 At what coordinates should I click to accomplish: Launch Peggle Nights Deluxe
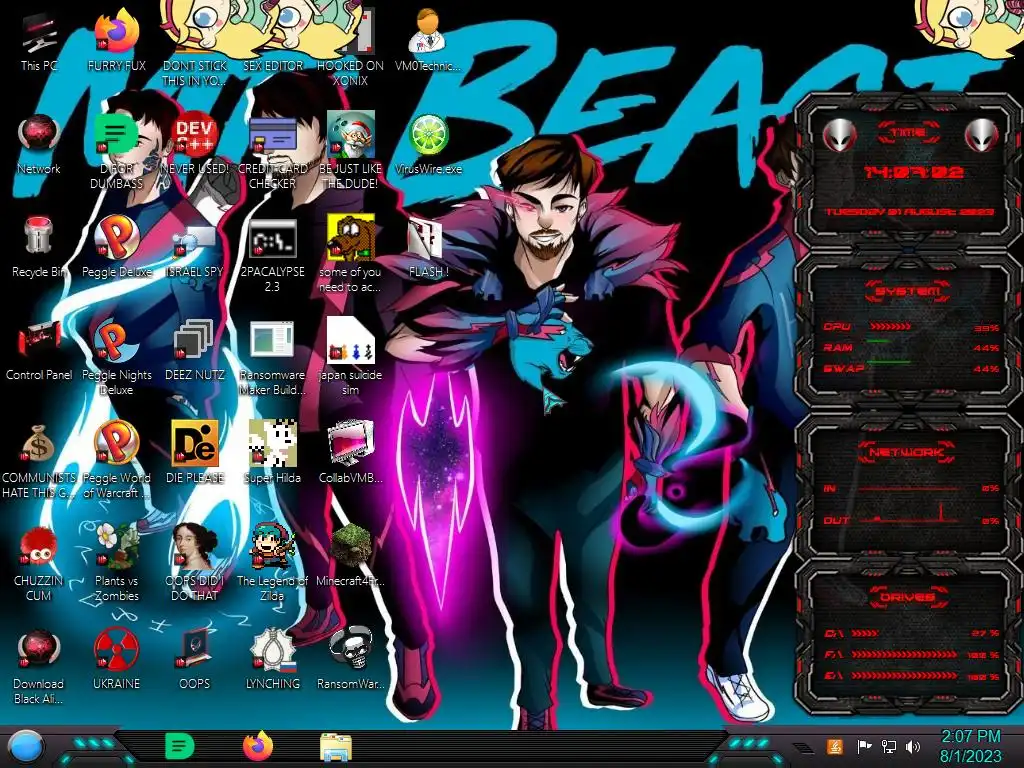[x=116, y=358]
